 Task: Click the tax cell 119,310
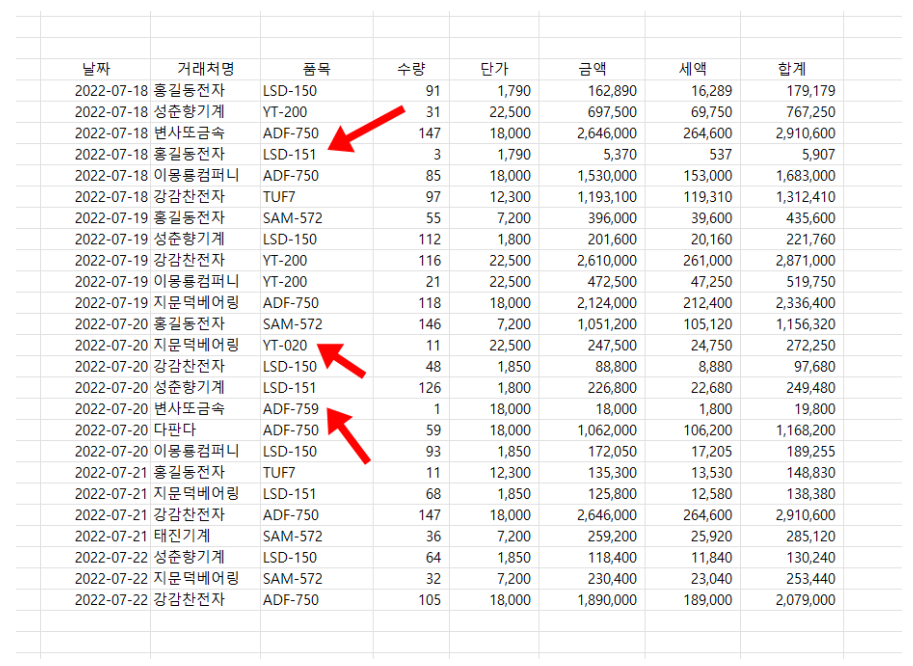pyautogui.click(x=692, y=197)
